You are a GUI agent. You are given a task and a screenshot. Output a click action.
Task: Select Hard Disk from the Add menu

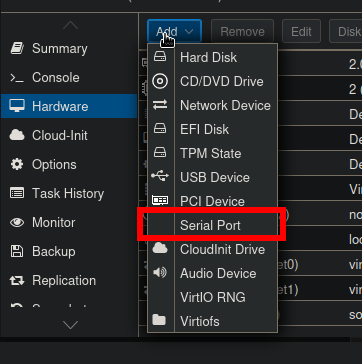coord(212,57)
